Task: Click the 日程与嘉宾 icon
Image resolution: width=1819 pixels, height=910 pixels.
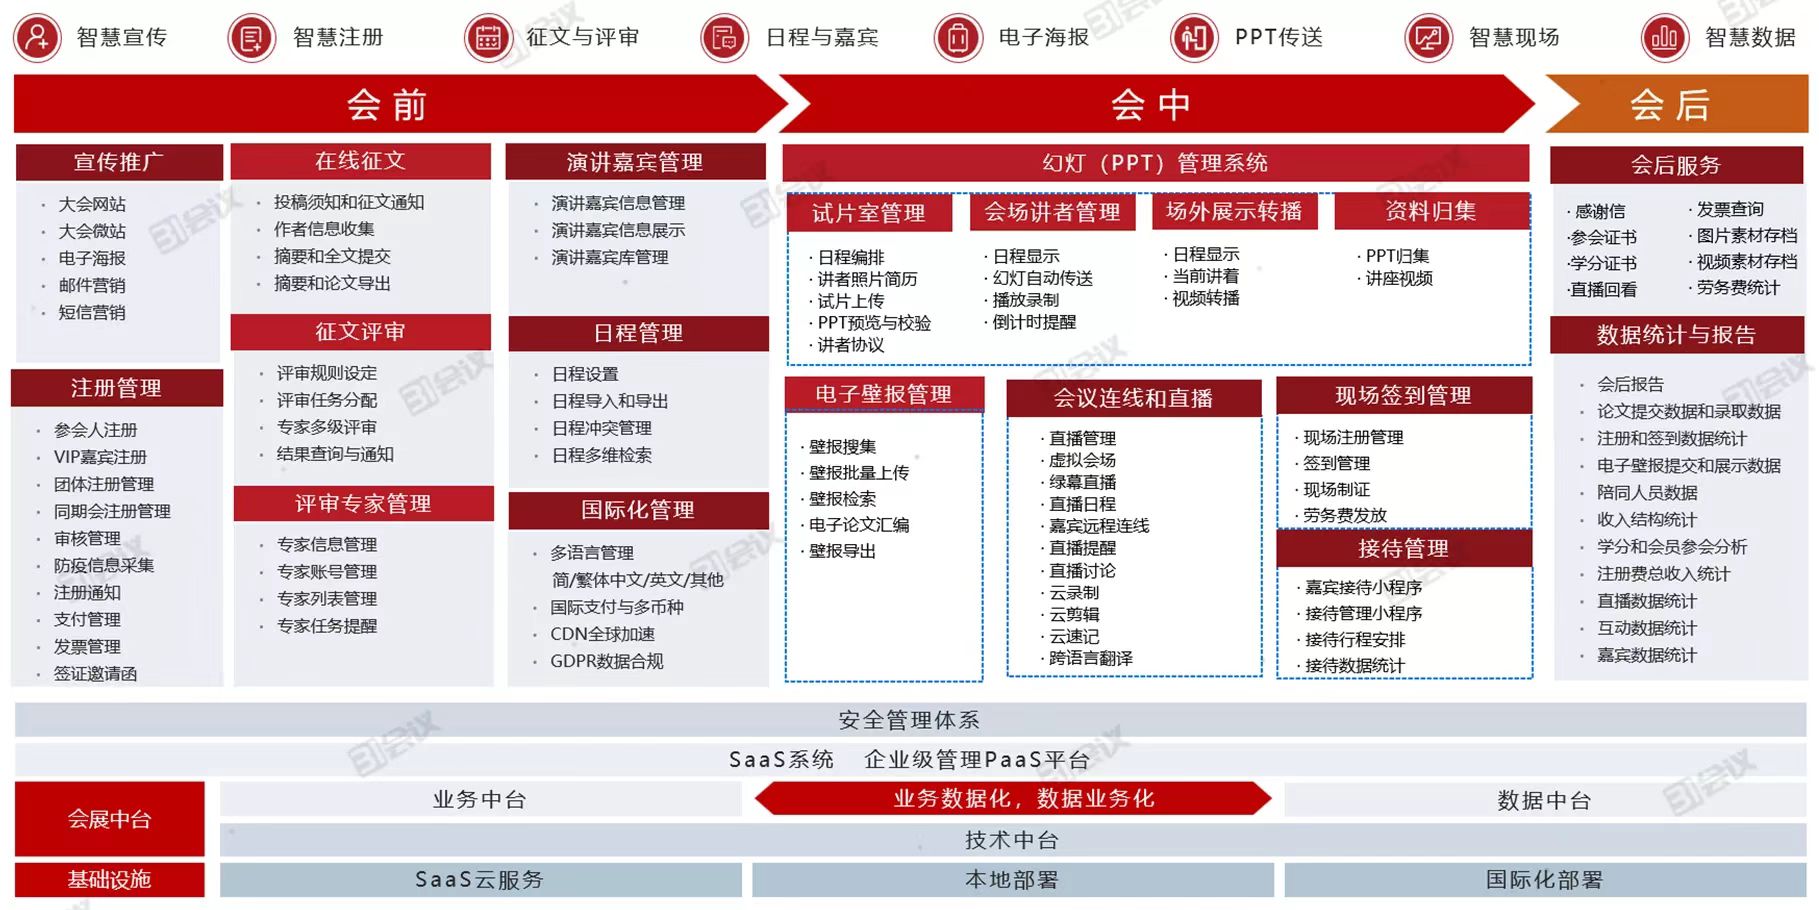Action: pos(724,38)
